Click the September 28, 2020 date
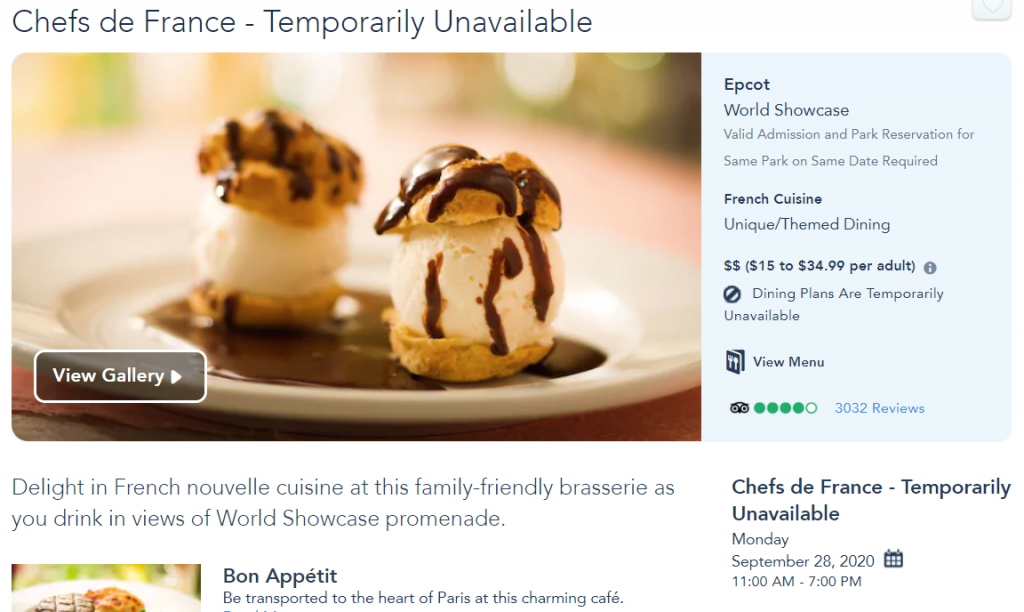 coord(802,561)
